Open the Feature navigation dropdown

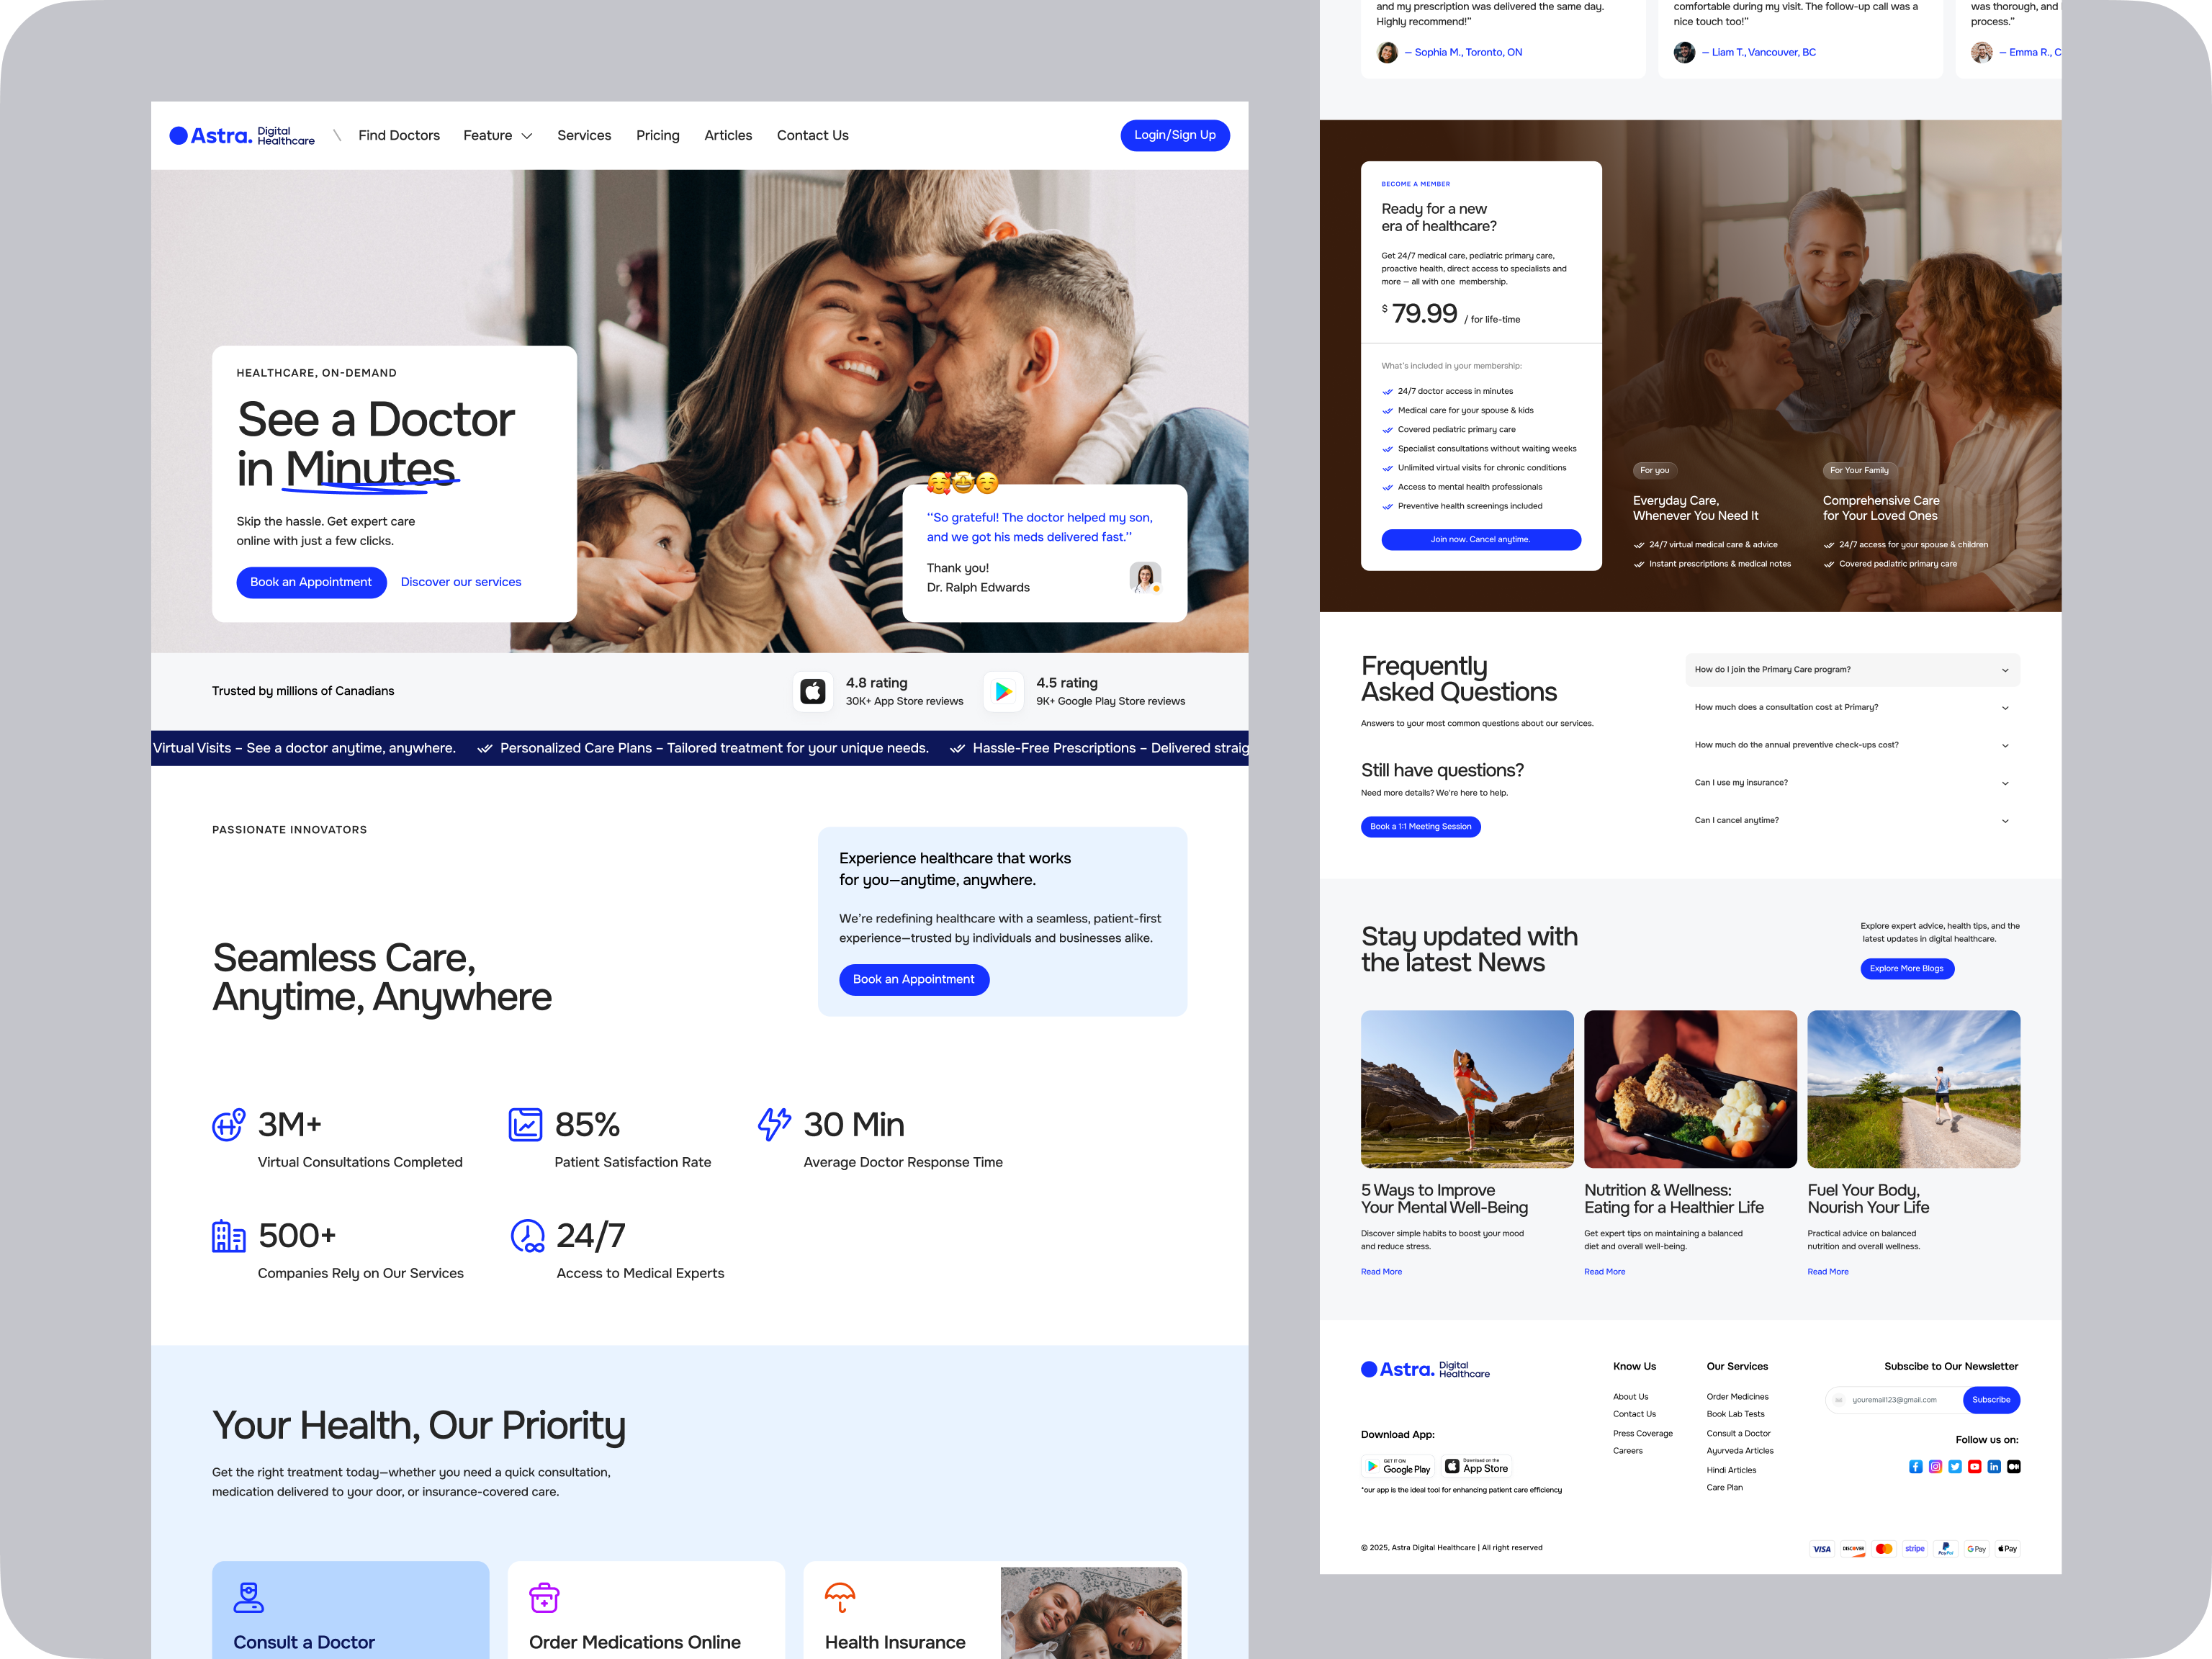pyautogui.click(x=497, y=135)
